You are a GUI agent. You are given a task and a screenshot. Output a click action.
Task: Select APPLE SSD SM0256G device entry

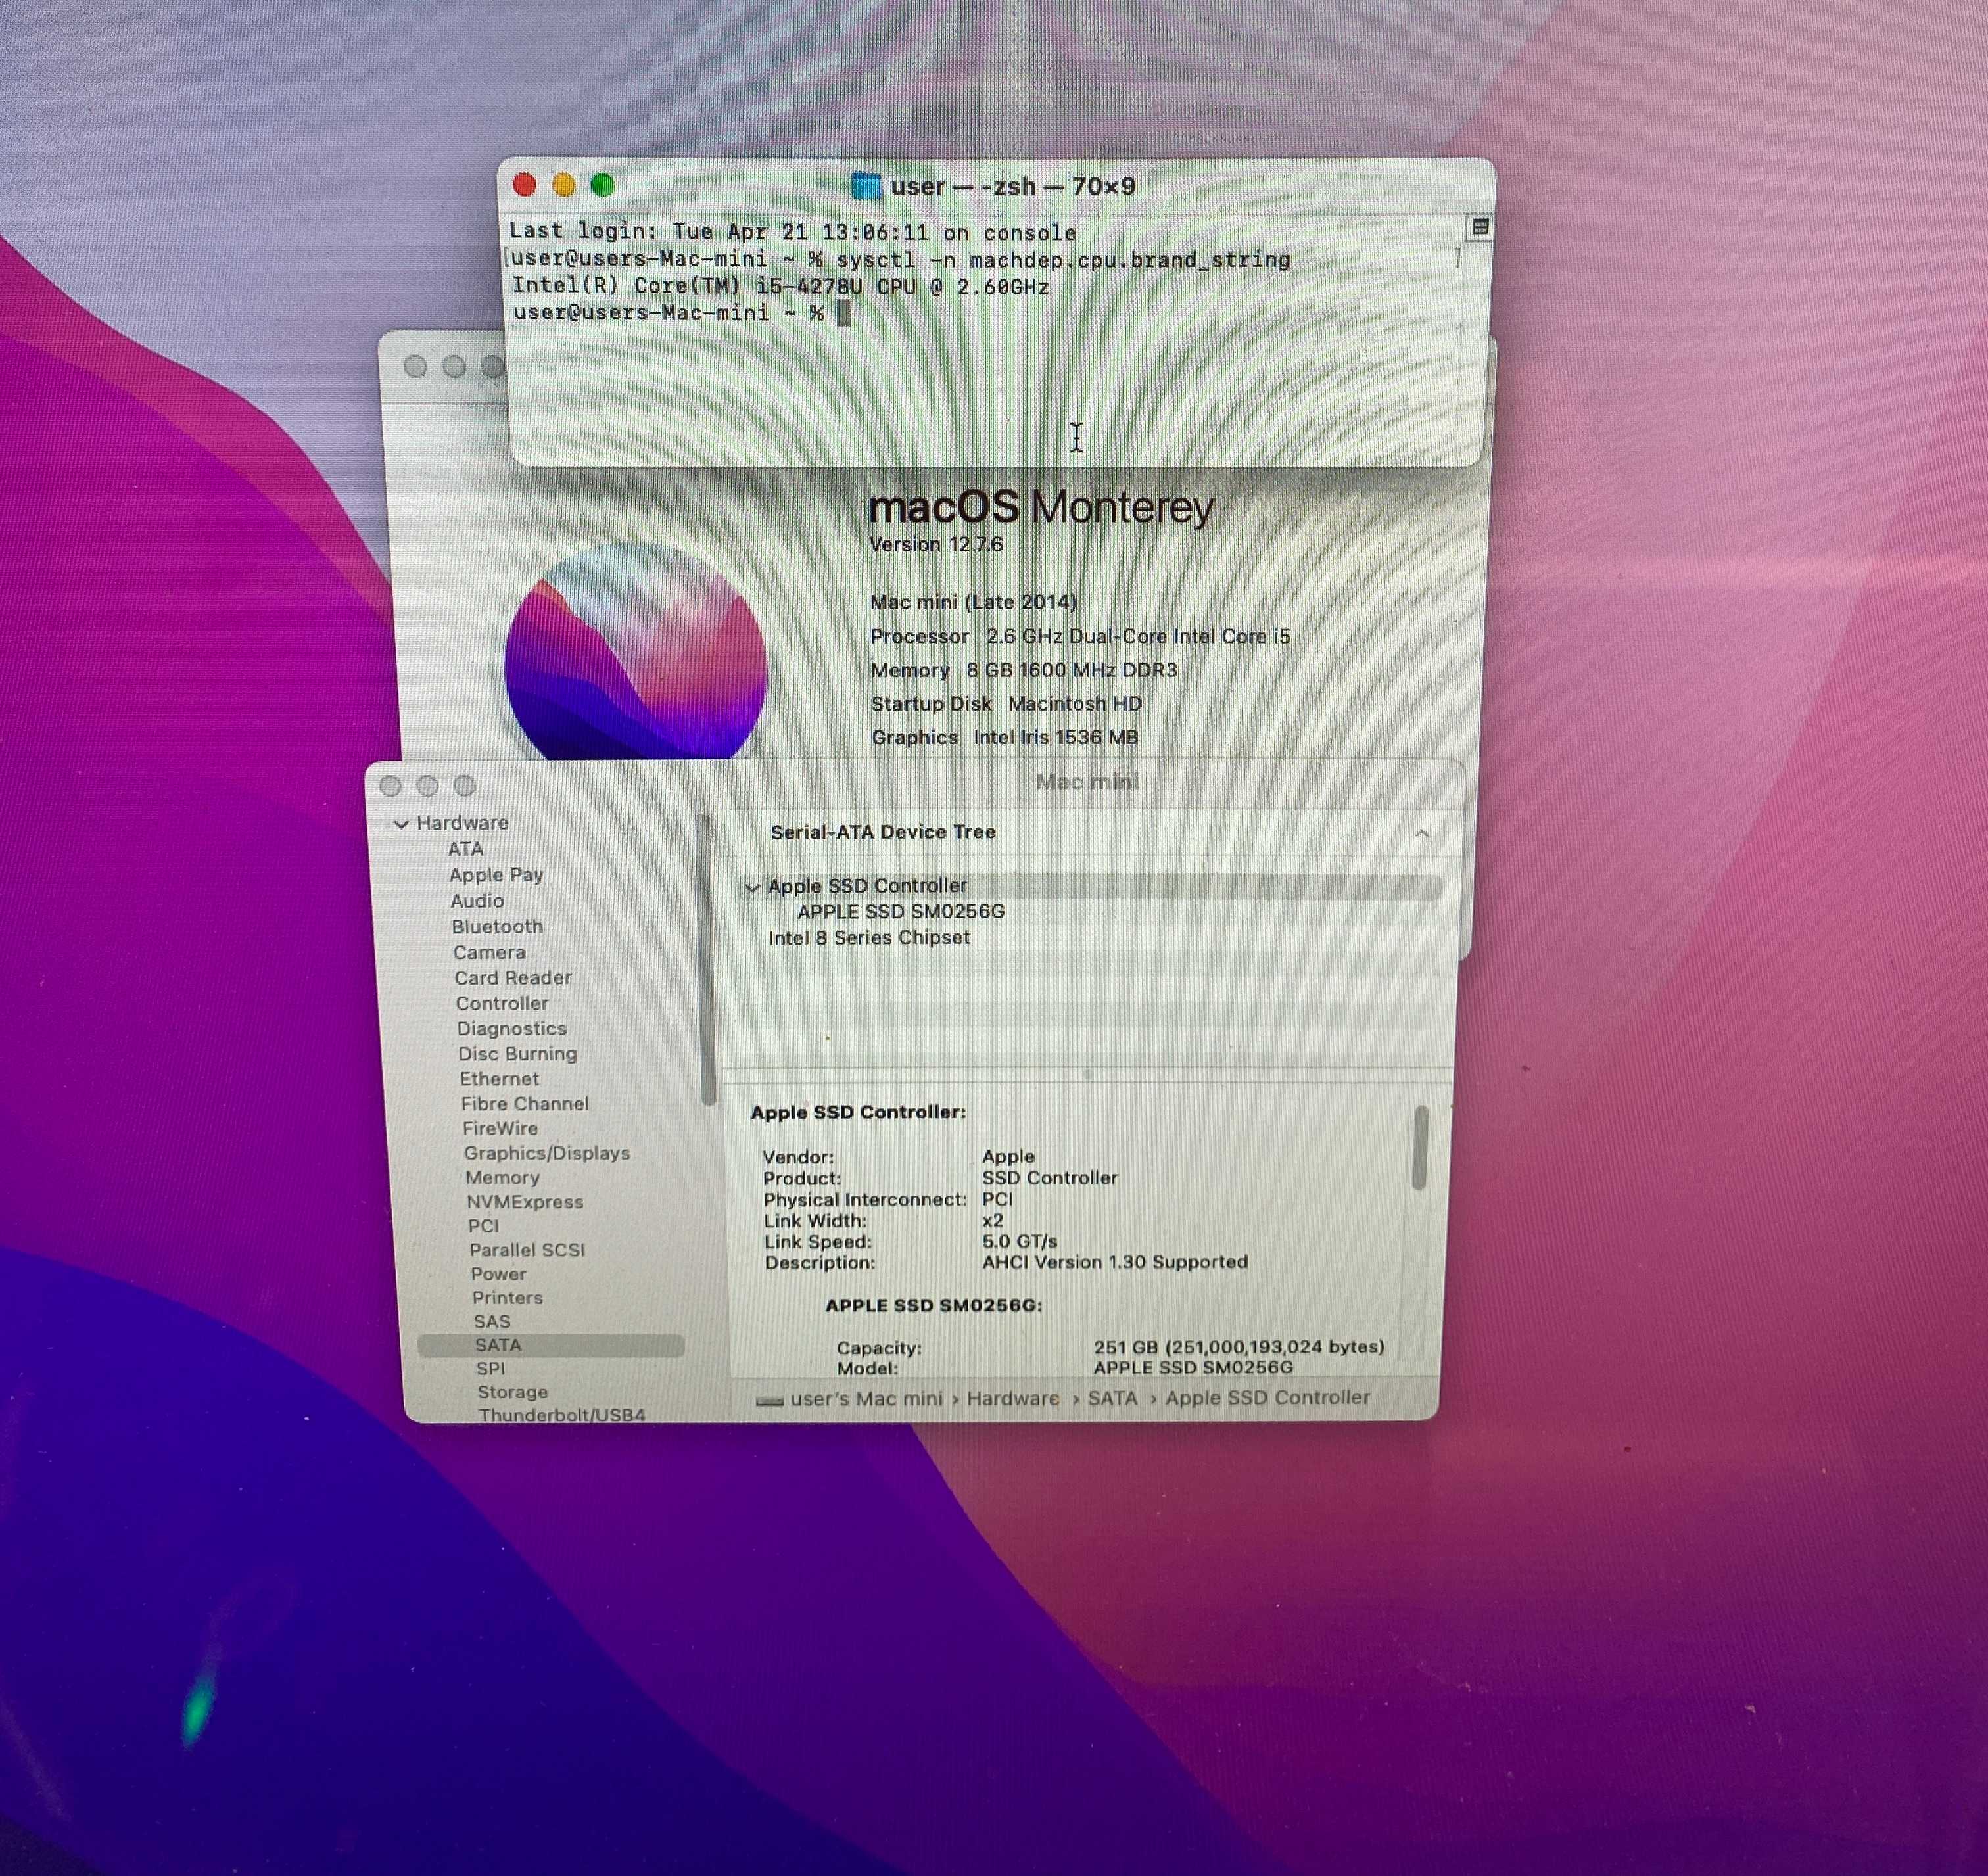click(900, 912)
